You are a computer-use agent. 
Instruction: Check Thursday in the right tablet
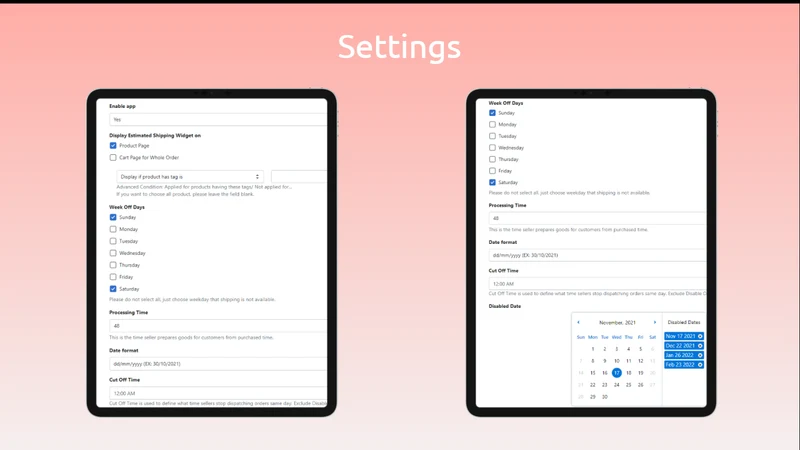click(492, 159)
